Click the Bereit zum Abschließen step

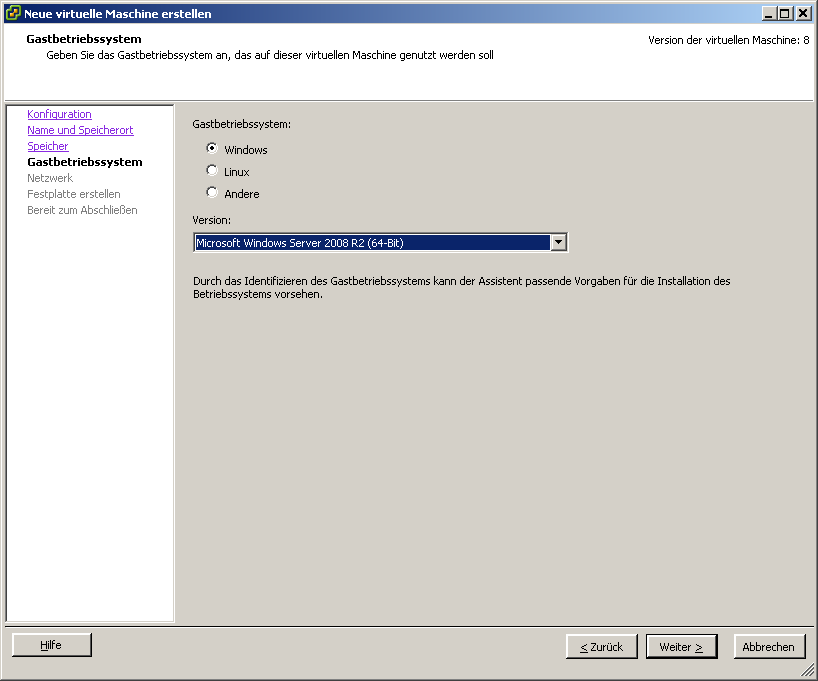pos(82,210)
